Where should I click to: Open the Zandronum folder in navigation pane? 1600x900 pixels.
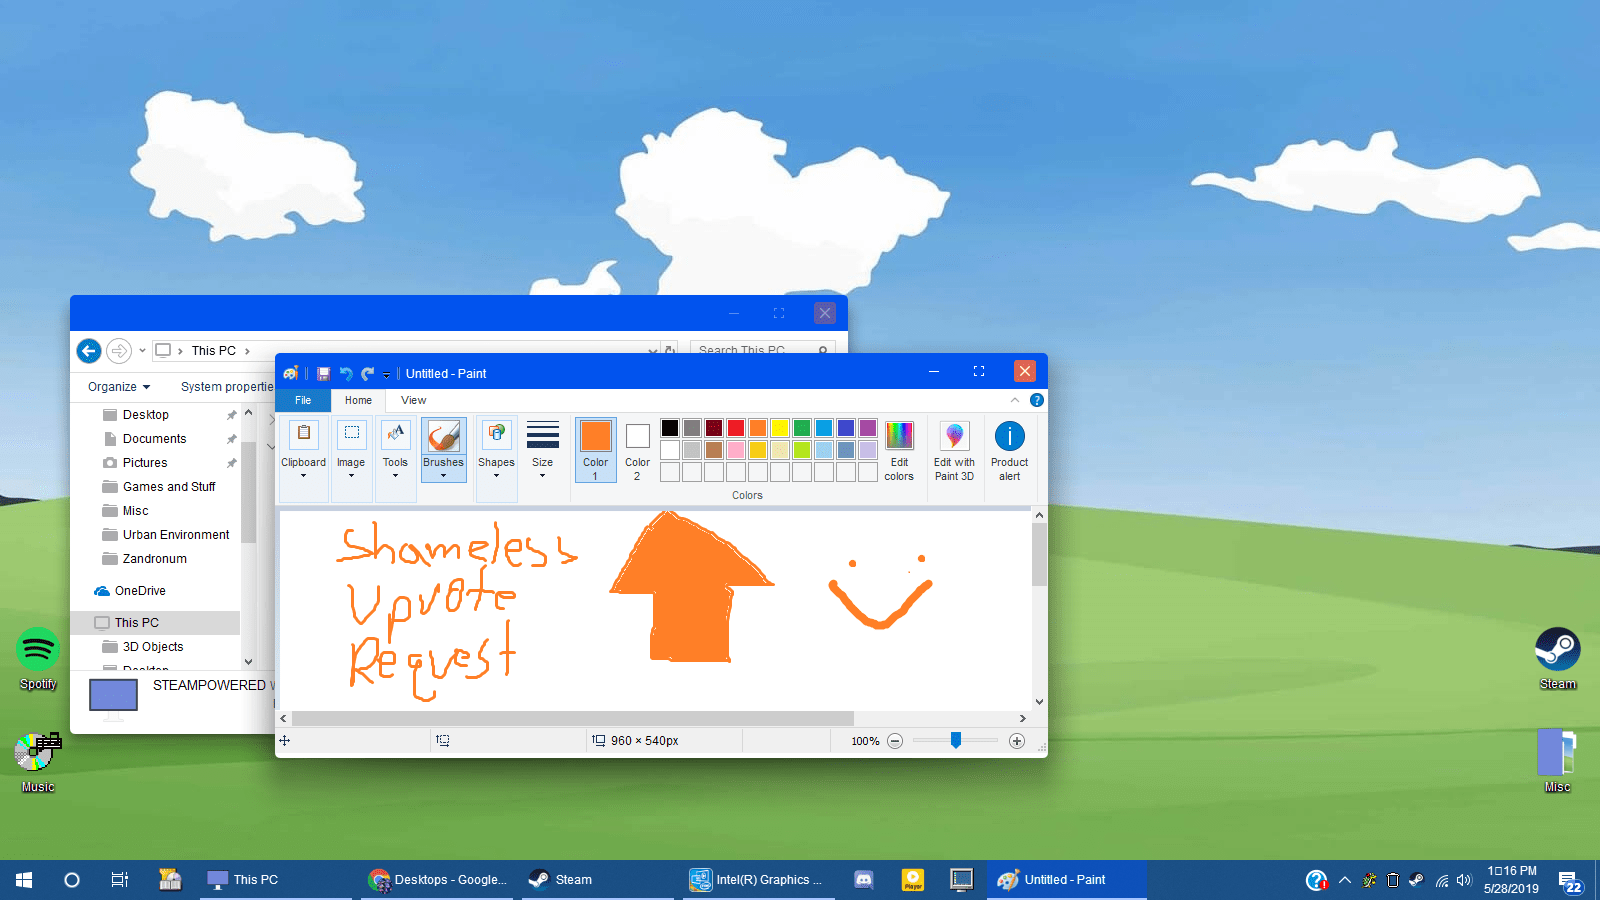click(x=155, y=559)
